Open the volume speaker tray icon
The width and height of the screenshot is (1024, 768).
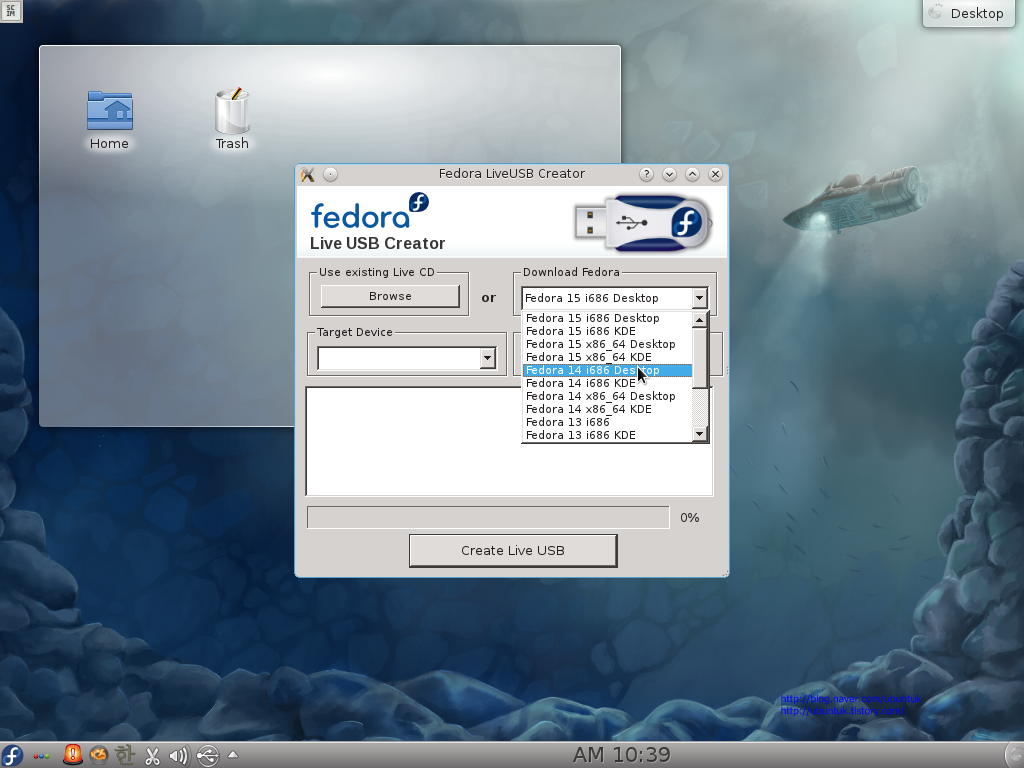pyautogui.click(x=179, y=756)
